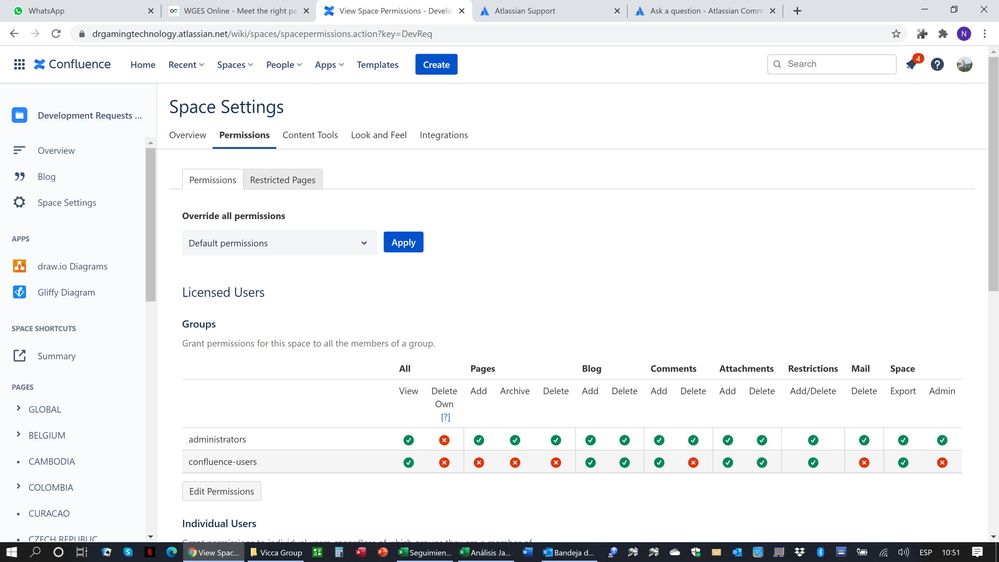Image resolution: width=999 pixels, height=562 pixels.
Task: Click the blue Create button
Action: click(x=436, y=64)
